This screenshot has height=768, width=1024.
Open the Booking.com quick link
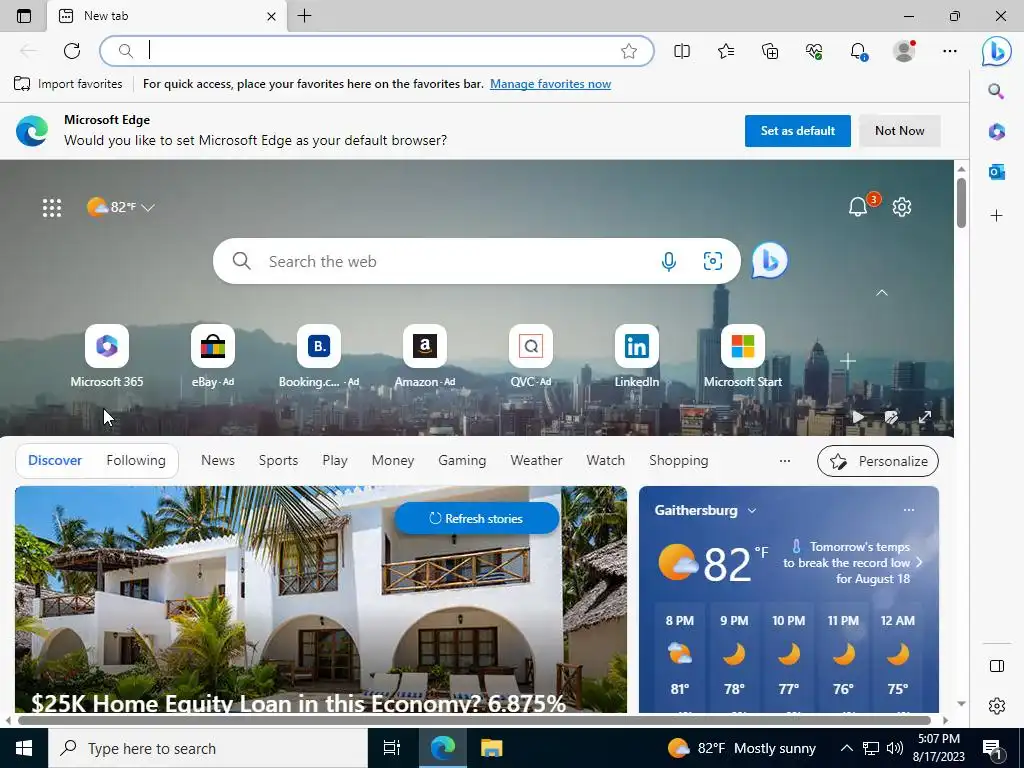[x=319, y=356]
